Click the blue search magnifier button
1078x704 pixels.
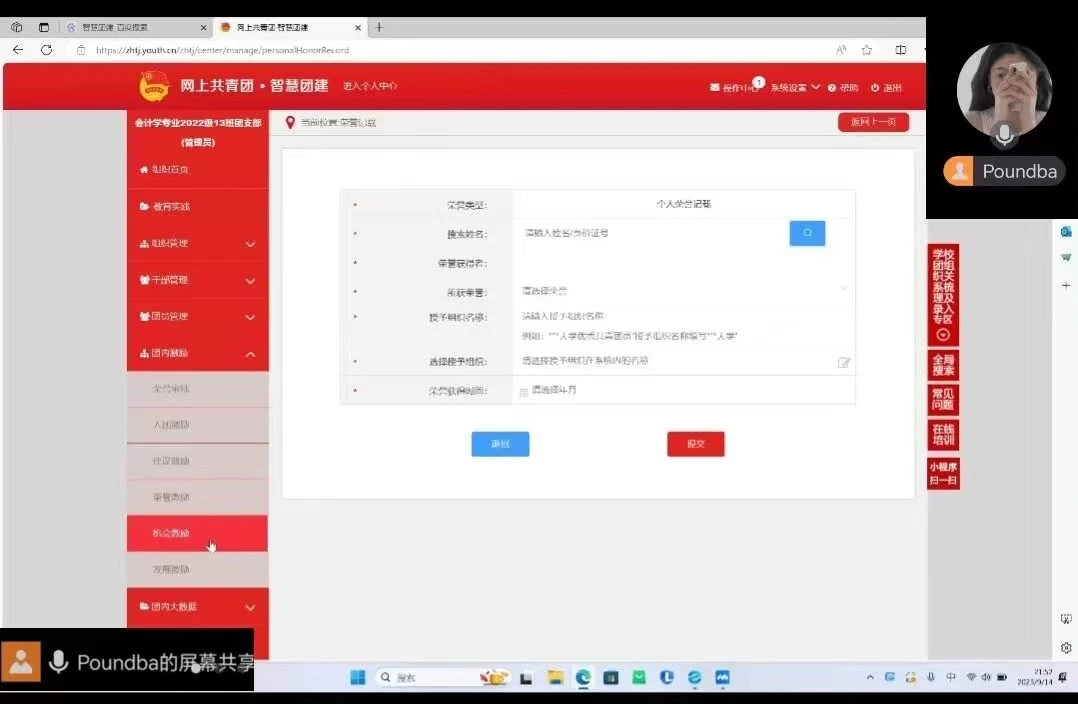(807, 233)
